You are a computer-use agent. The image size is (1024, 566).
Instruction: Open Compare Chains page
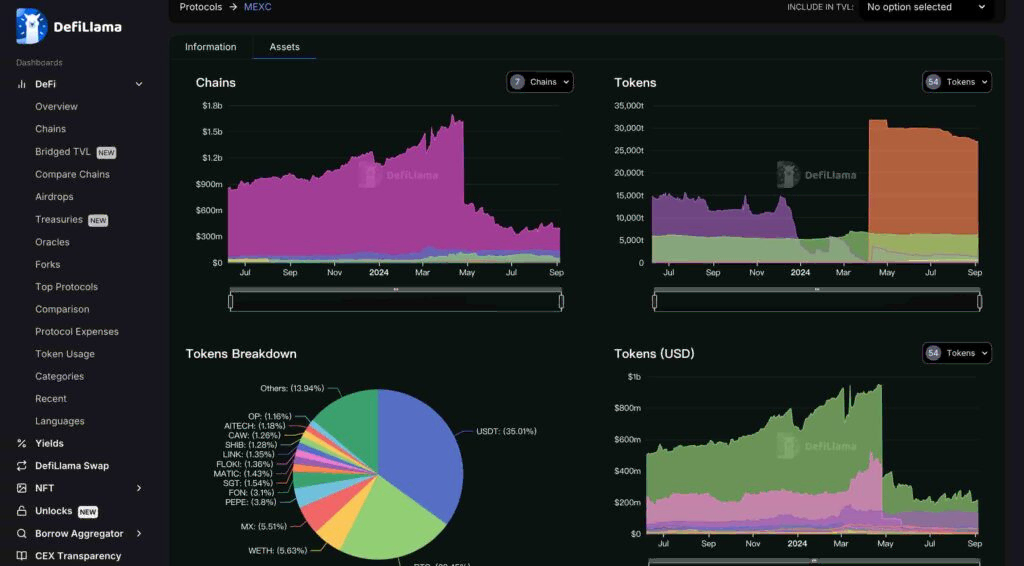(72, 174)
